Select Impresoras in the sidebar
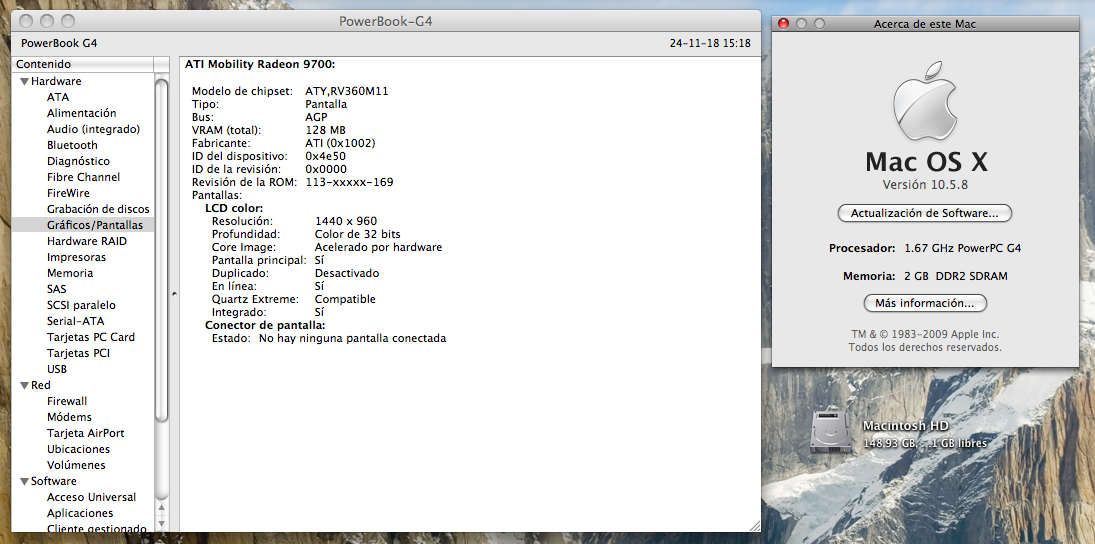The height and width of the screenshot is (544, 1095). pos(77,257)
